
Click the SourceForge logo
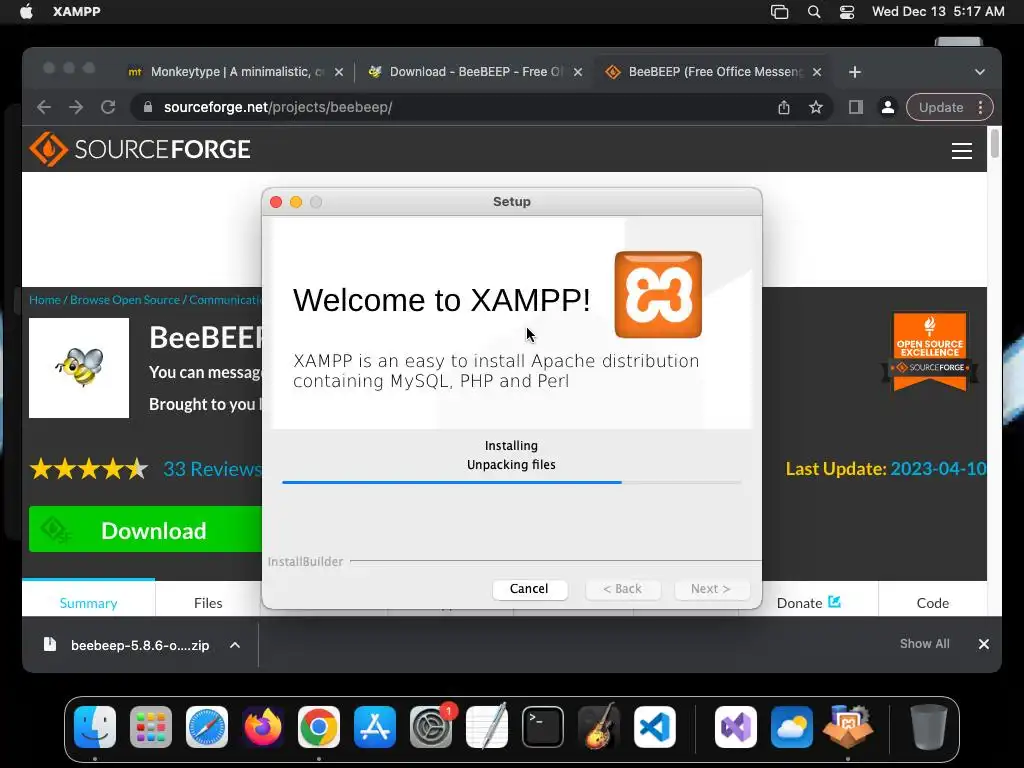pyautogui.click(x=140, y=149)
